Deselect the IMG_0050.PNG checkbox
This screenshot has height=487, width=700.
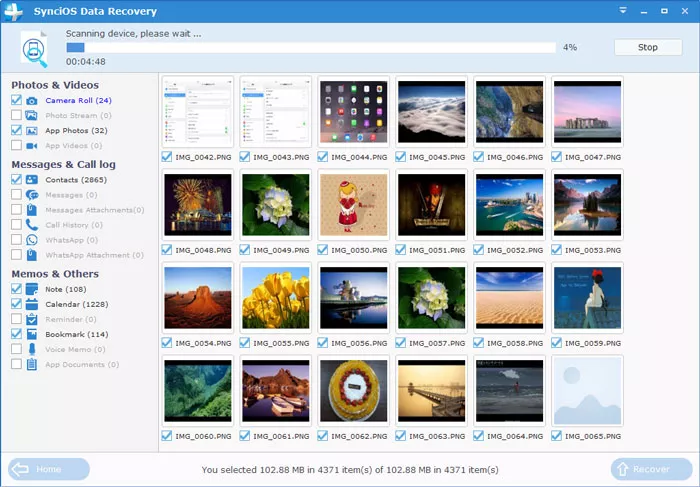[x=324, y=250]
